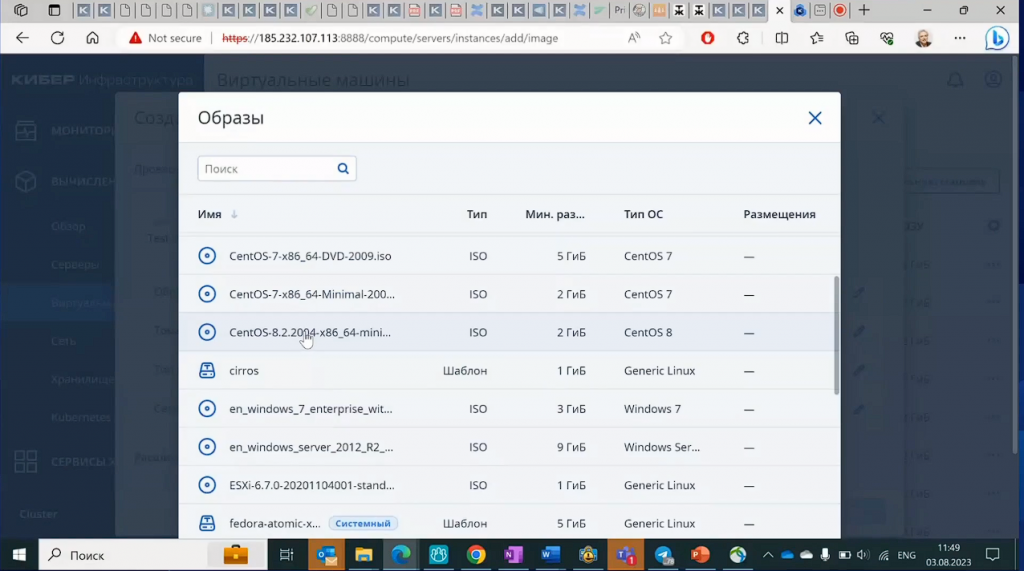
Task: Click the taskbar Поиск search box
Action: point(152,555)
